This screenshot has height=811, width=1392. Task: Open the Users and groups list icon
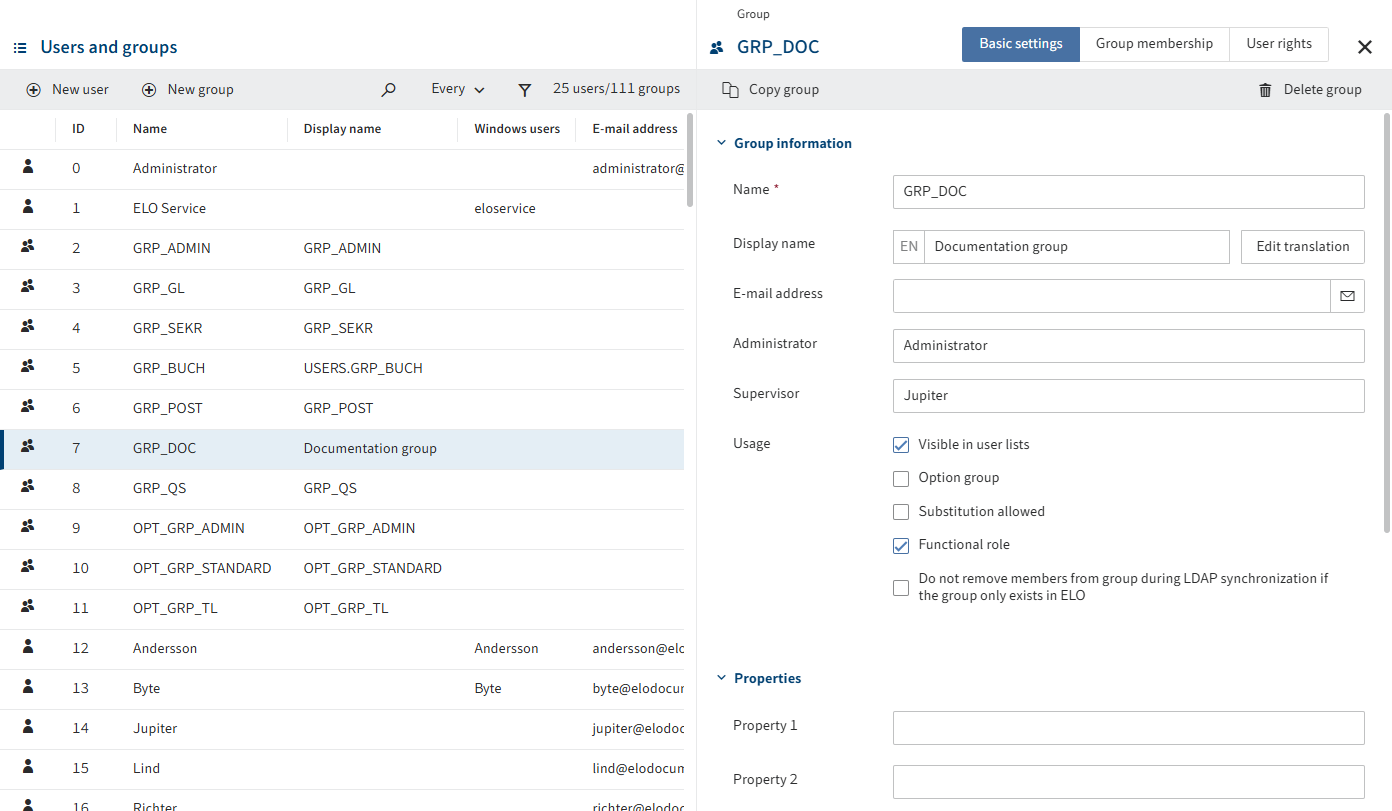[20, 47]
